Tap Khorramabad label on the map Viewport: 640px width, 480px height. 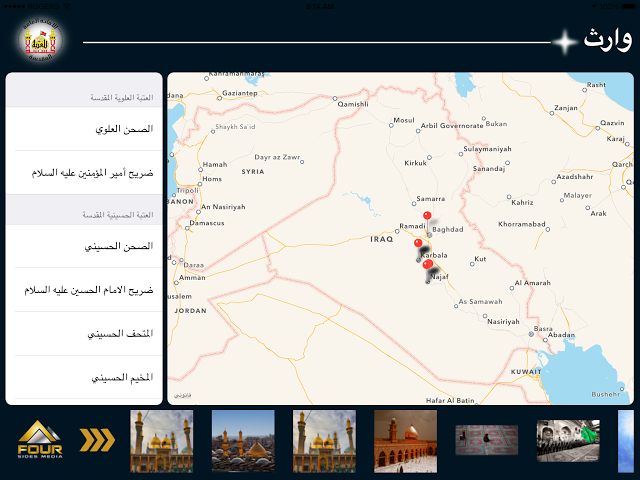pos(522,224)
